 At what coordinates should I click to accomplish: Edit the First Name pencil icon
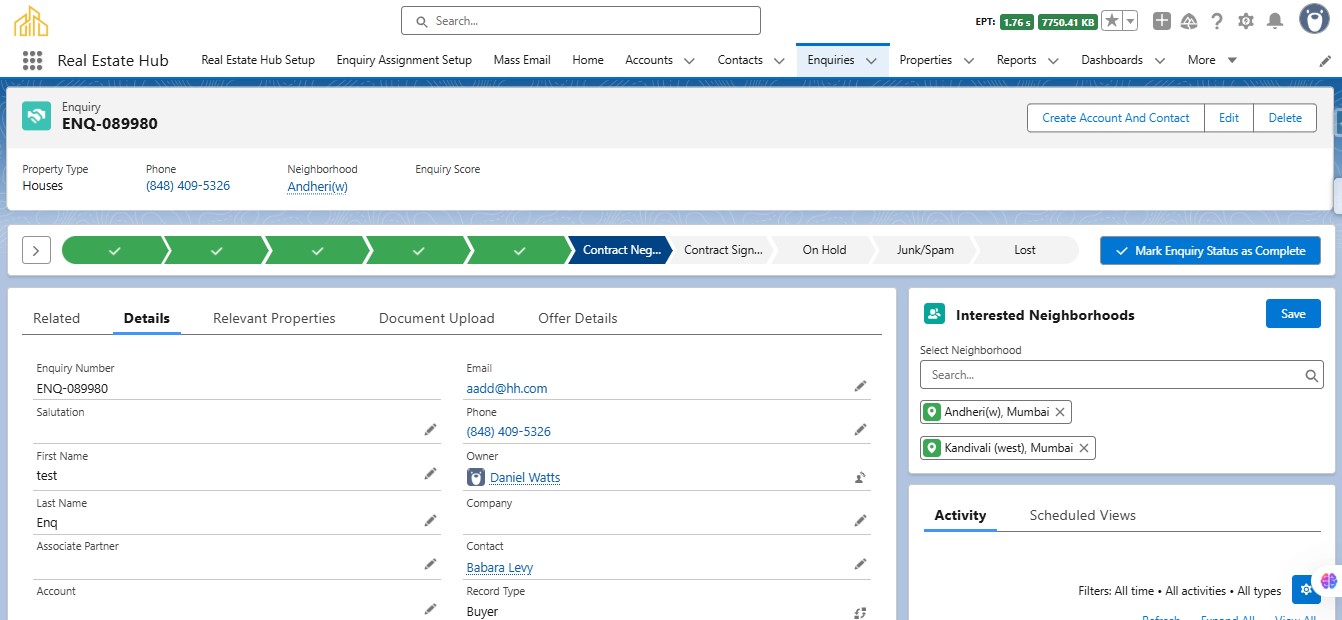(x=430, y=474)
